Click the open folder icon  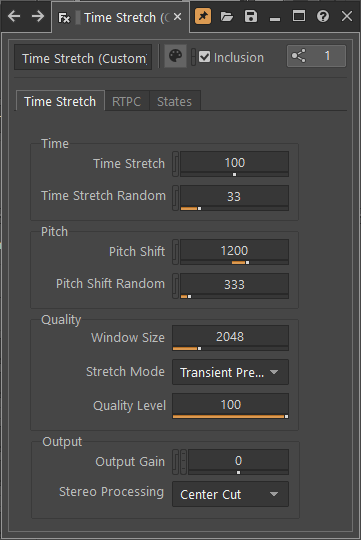(227, 16)
